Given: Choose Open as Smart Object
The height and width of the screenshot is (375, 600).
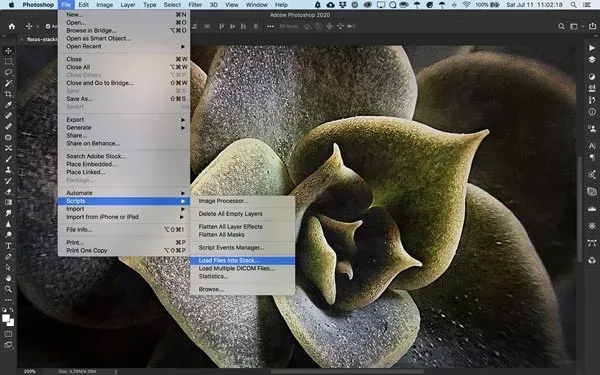Looking at the screenshot, I should pos(124,38).
